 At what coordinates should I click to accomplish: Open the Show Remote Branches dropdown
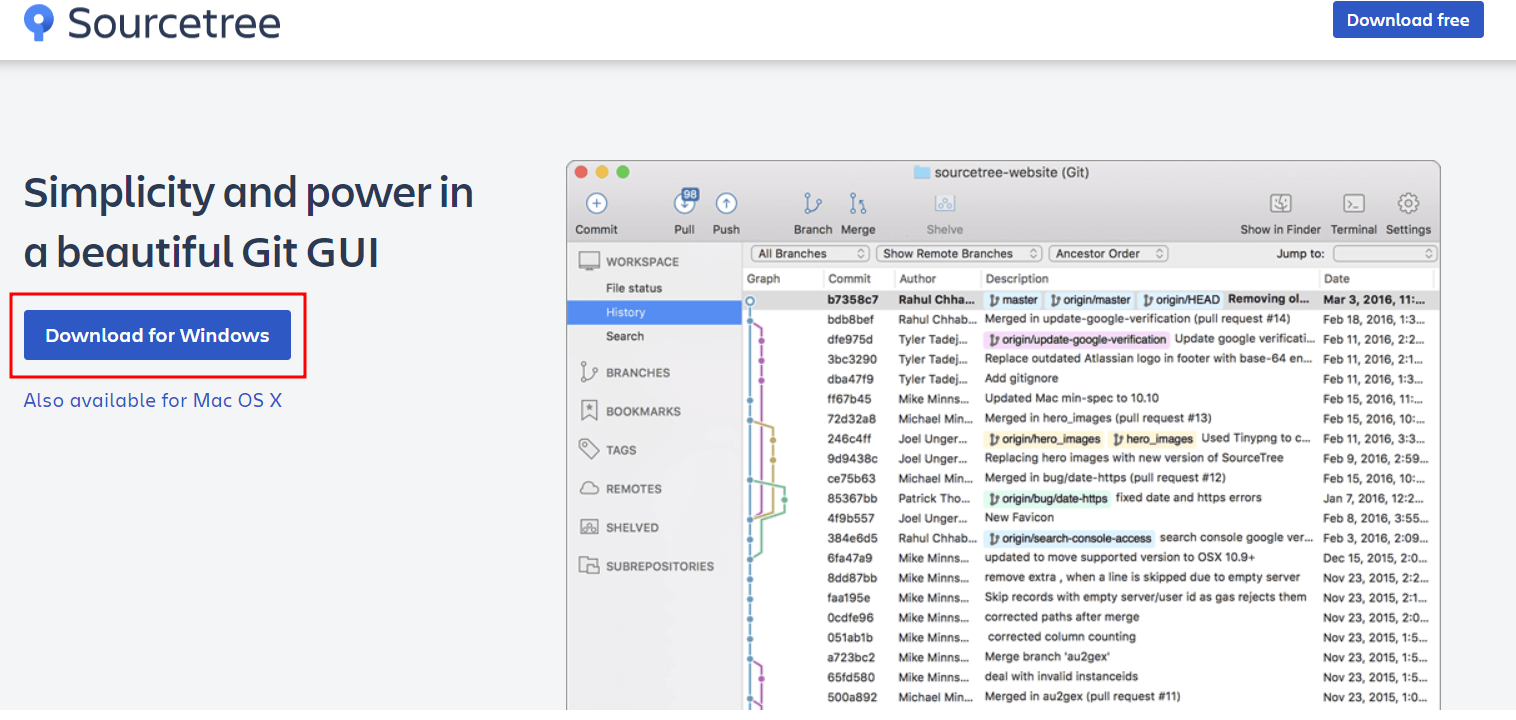[x=959, y=254]
